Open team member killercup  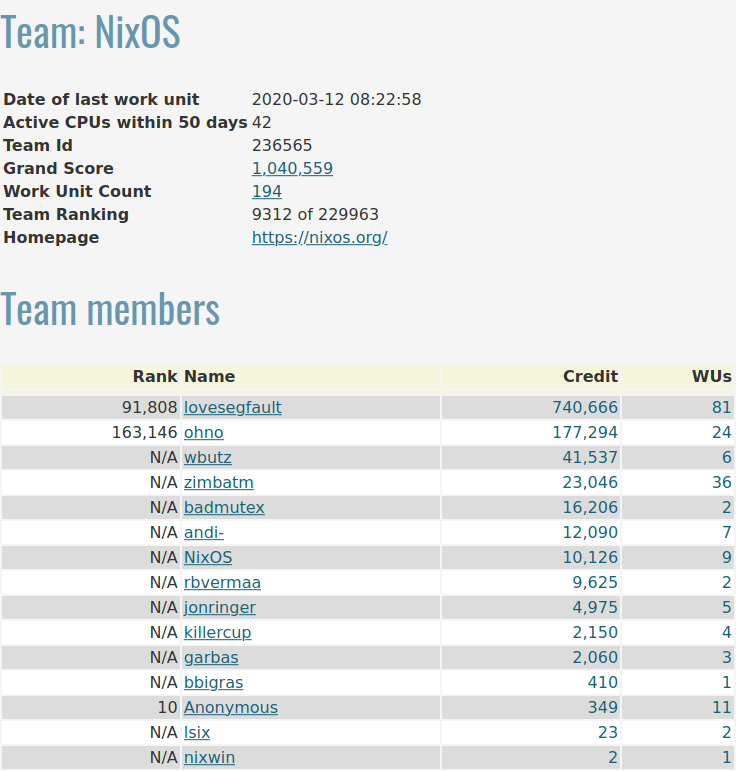(217, 633)
